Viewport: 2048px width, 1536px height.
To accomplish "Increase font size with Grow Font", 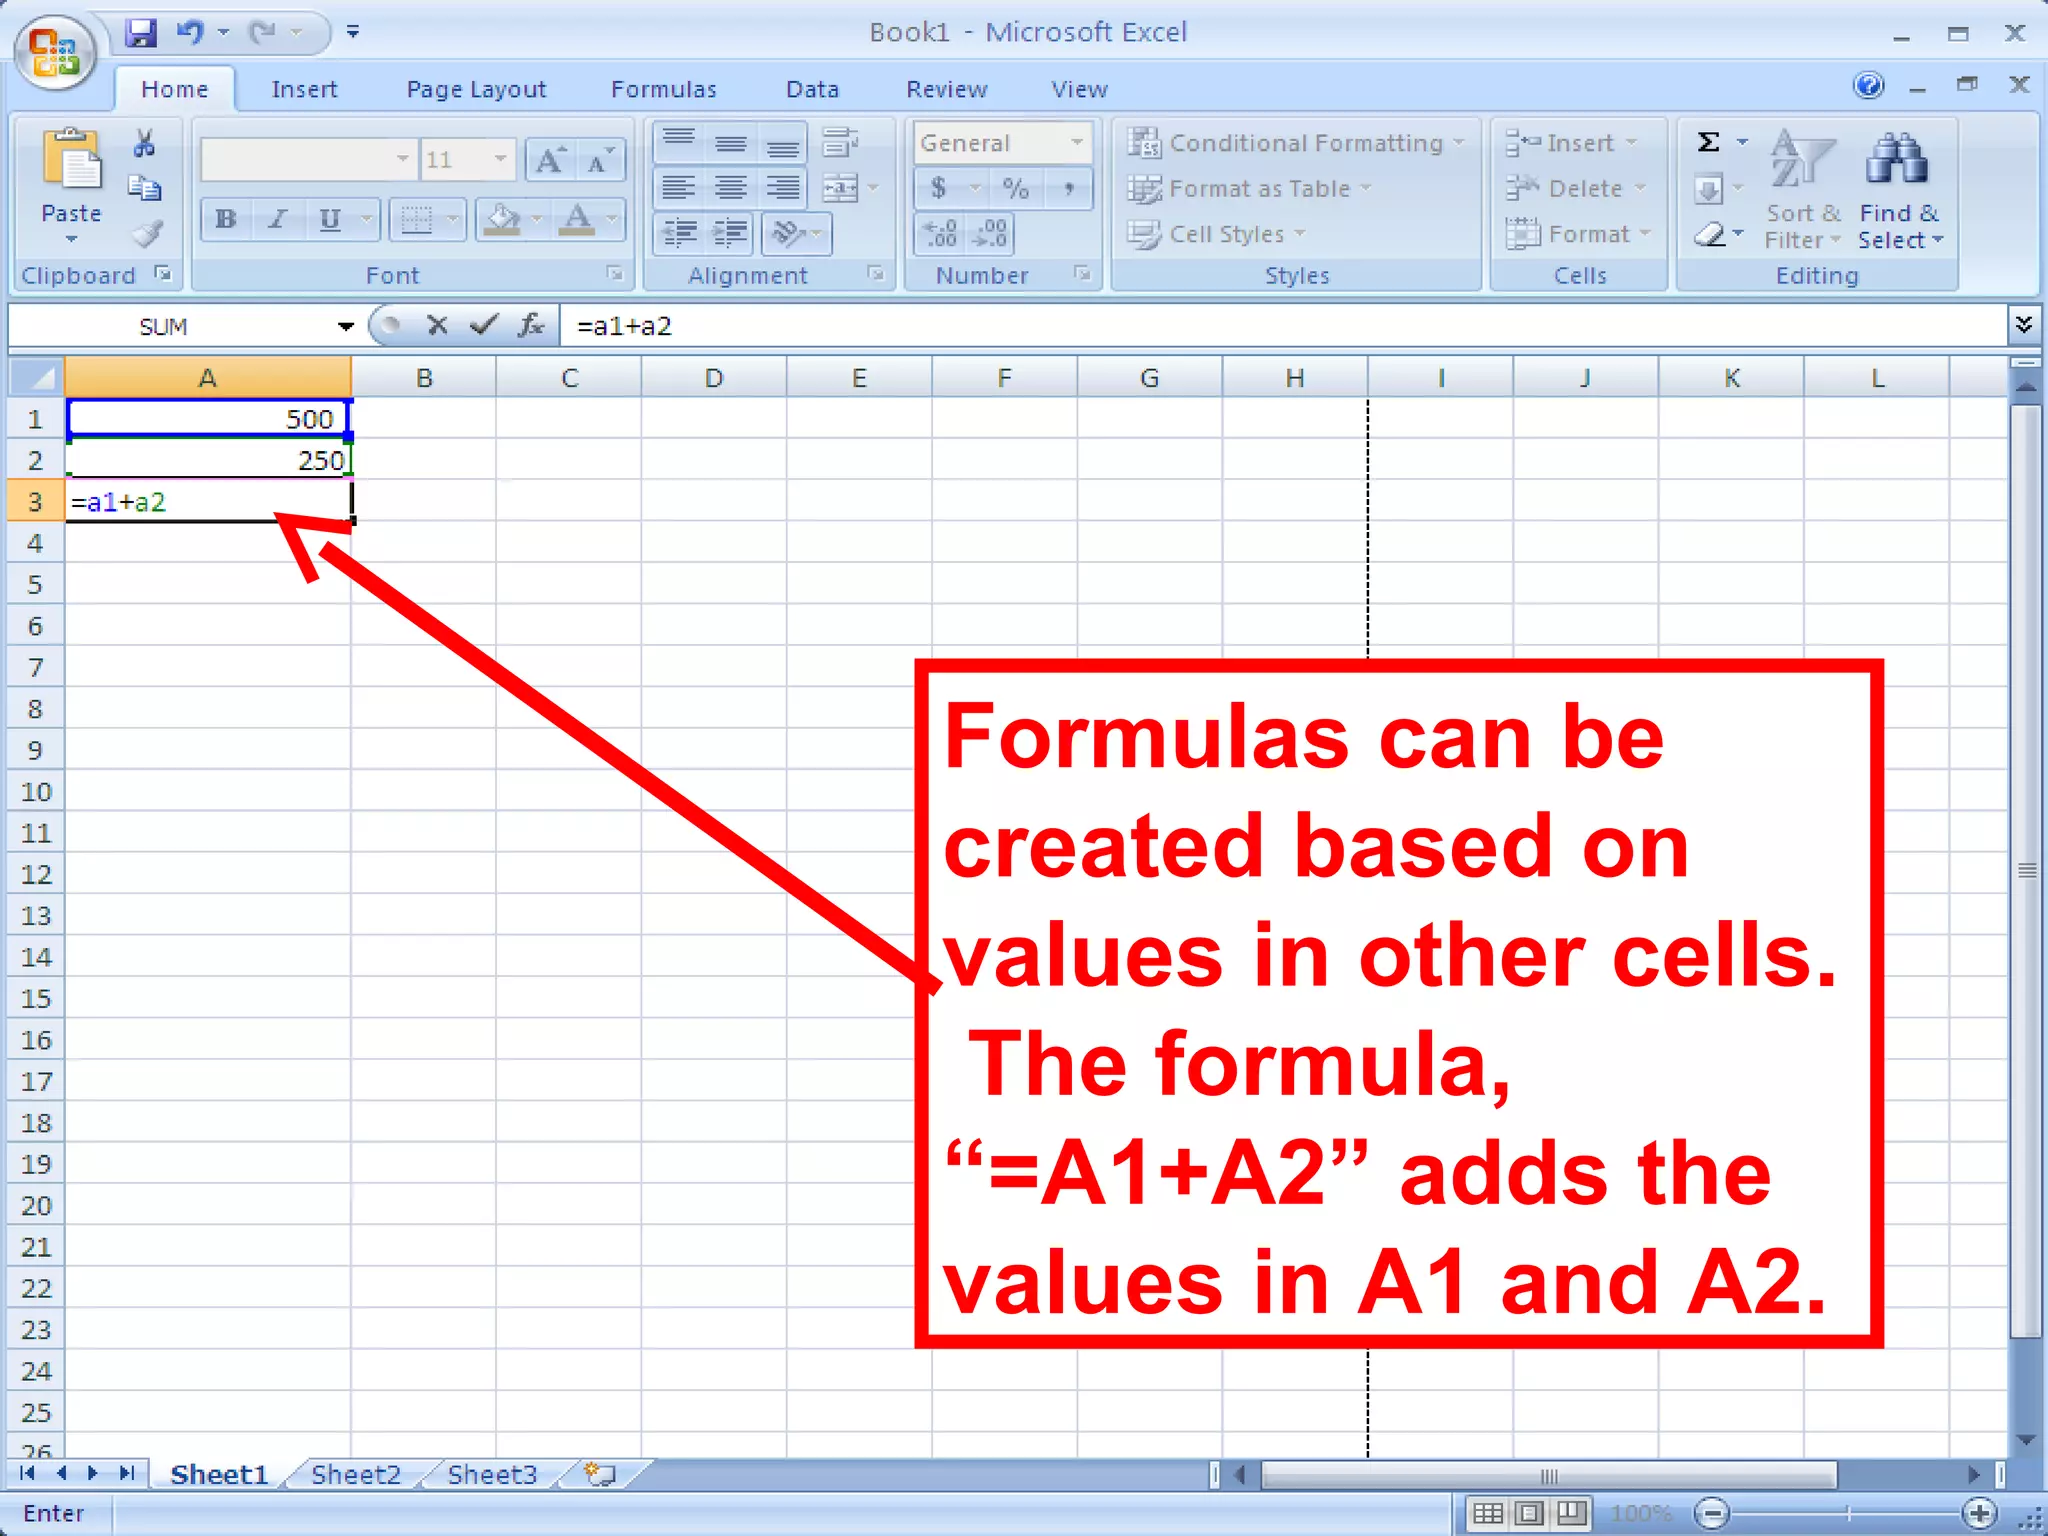I will click(550, 160).
